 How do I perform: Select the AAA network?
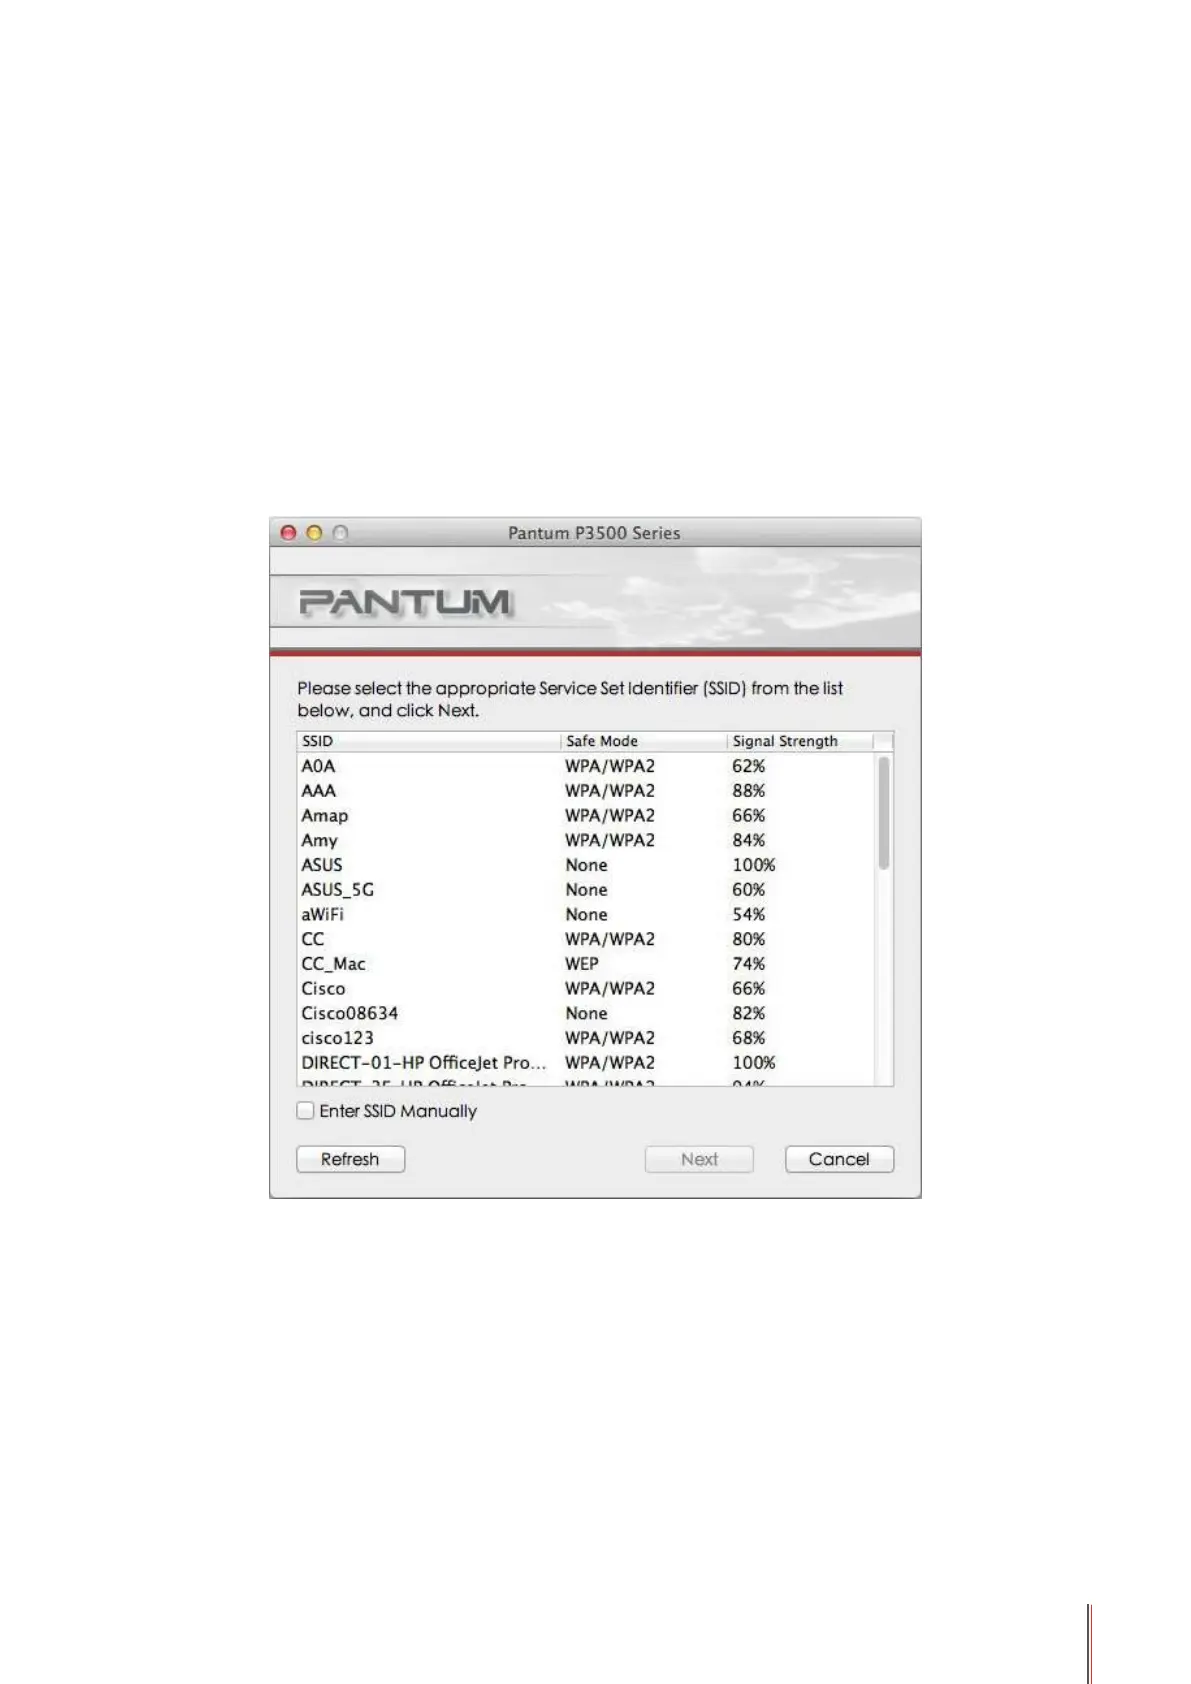coord(586,791)
